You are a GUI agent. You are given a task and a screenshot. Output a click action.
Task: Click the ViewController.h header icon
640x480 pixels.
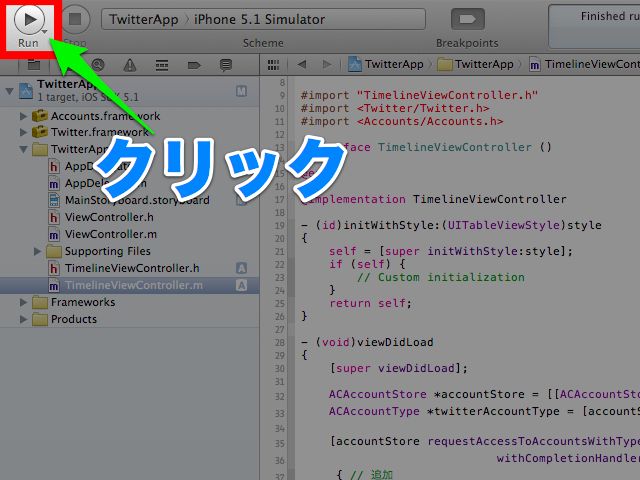(53, 217)
